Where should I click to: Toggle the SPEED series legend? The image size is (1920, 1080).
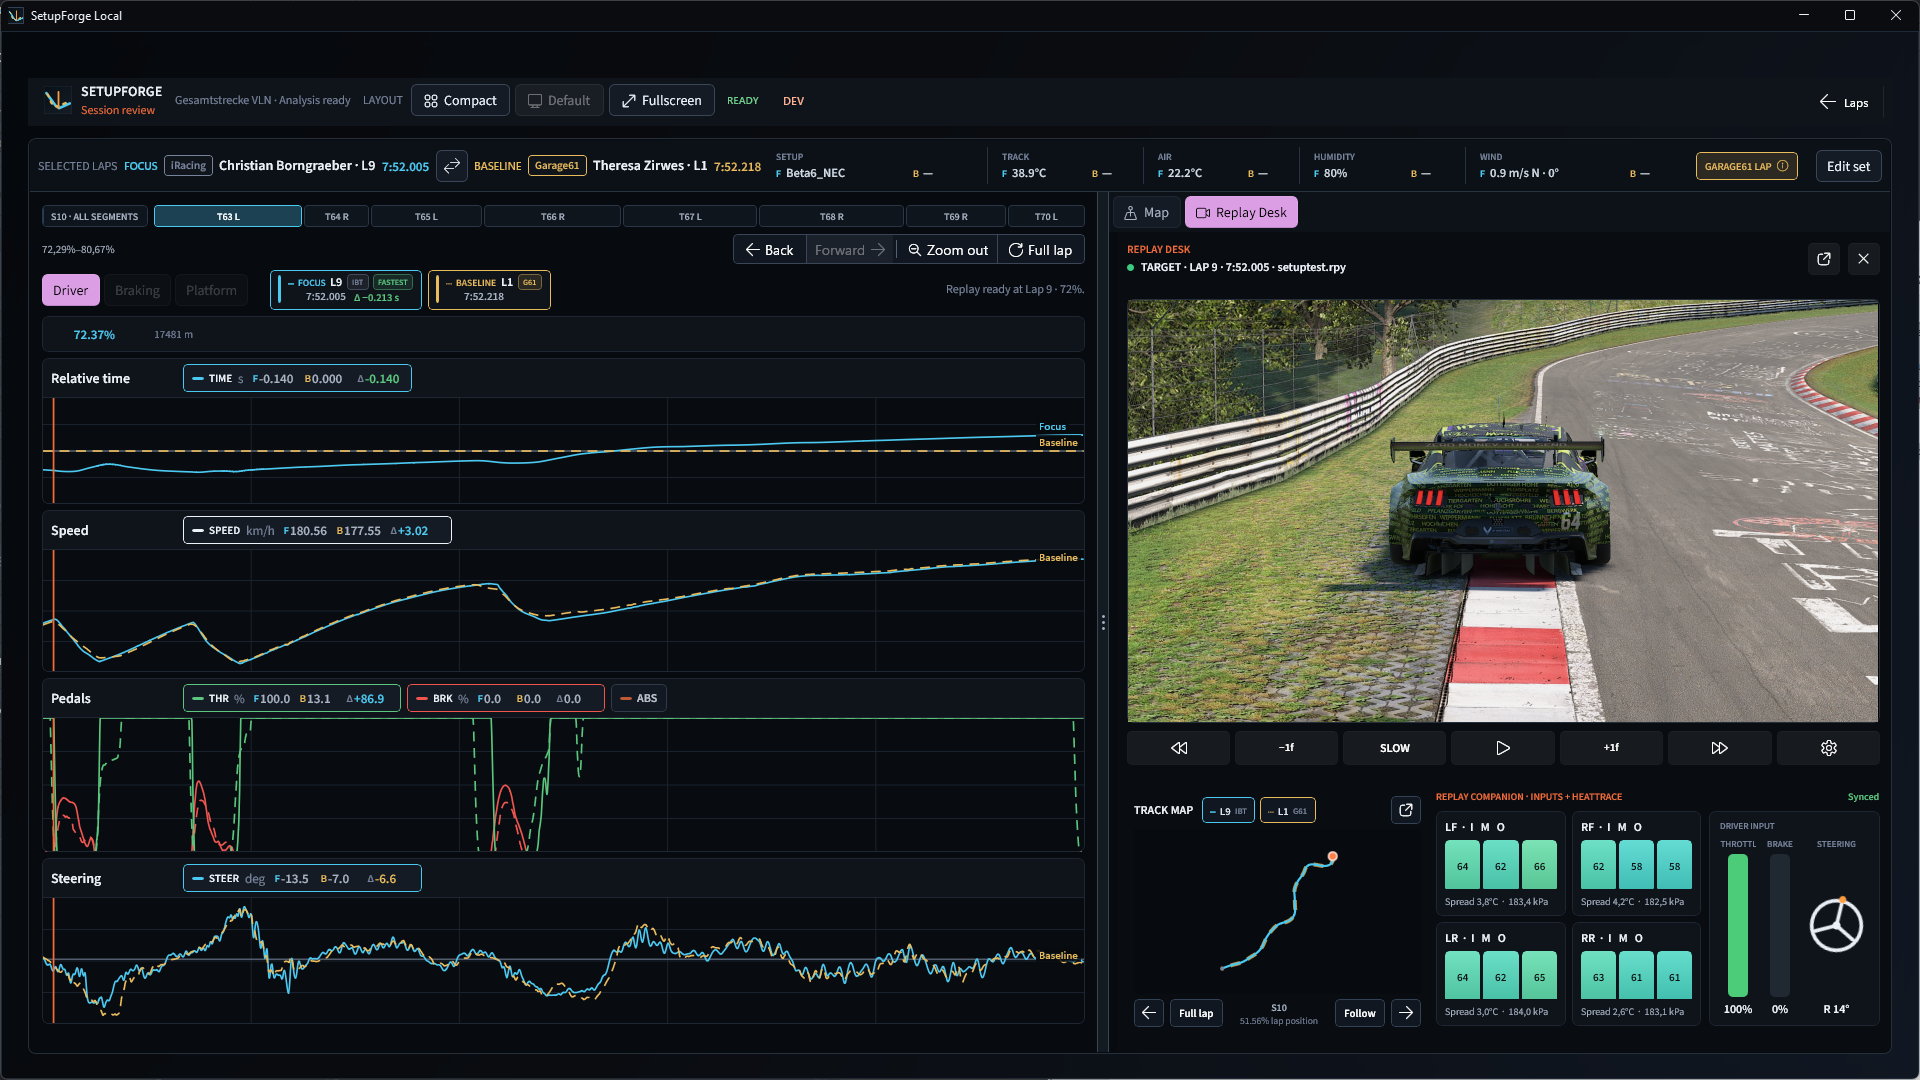click(x=317, y=530)
